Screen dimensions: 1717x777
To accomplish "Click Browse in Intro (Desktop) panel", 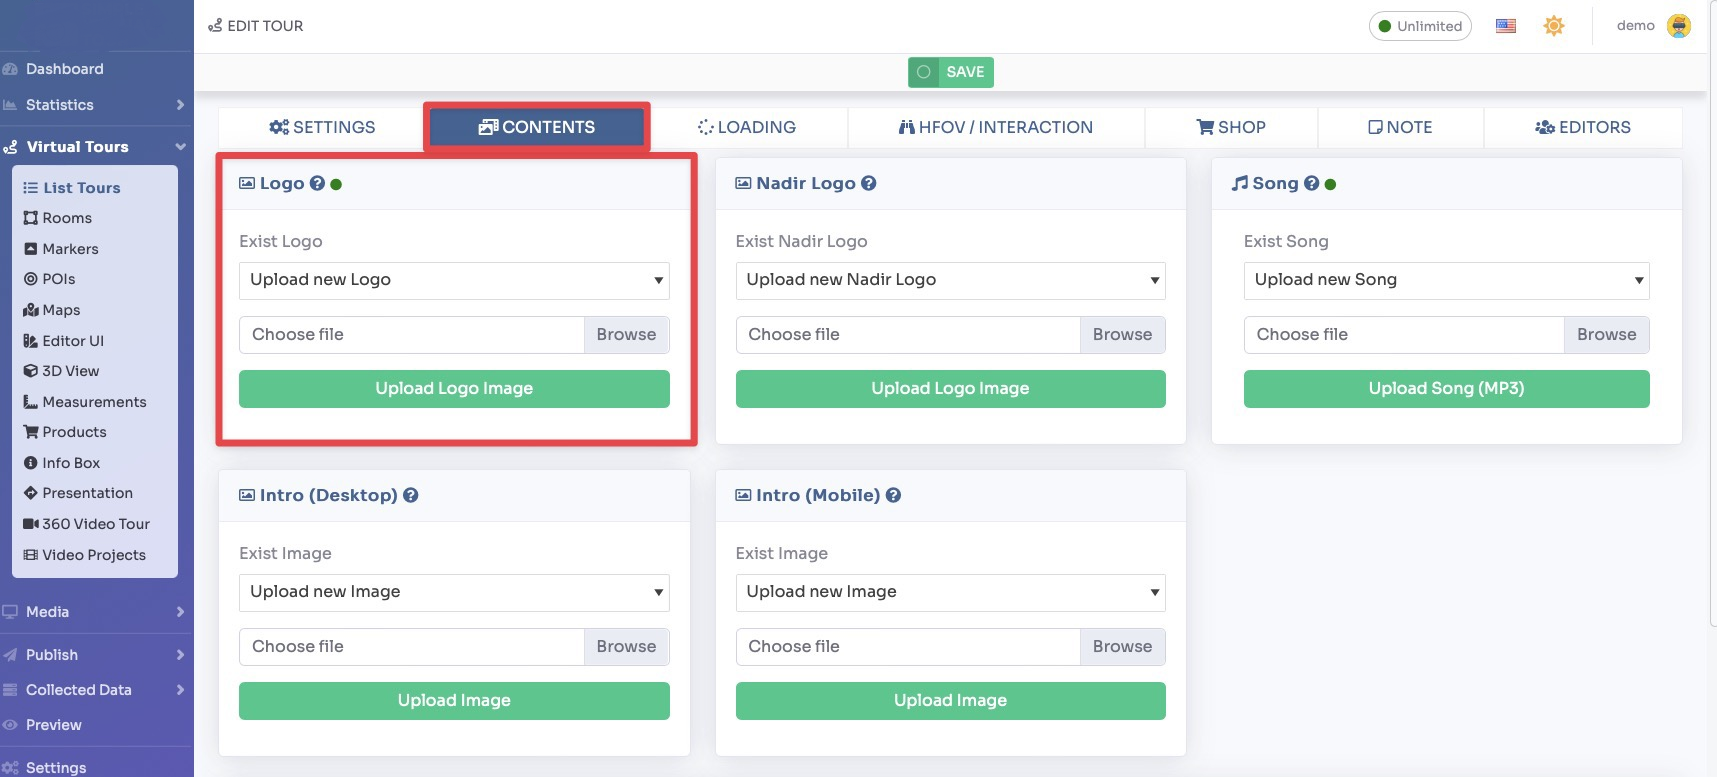I will (626, 647).
